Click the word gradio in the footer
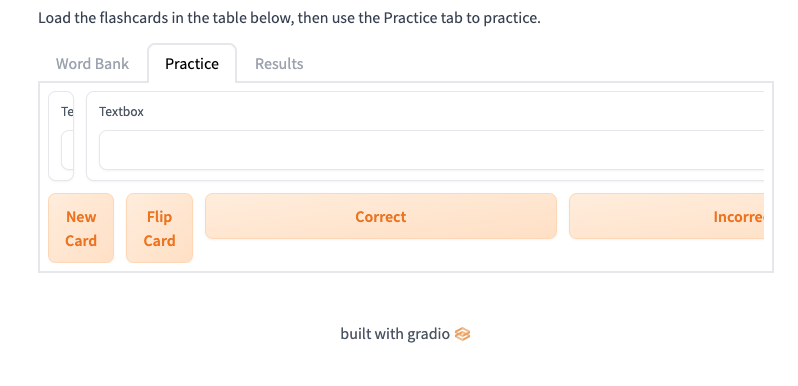Viewport: 798px width, 386px height. (429, 334)
